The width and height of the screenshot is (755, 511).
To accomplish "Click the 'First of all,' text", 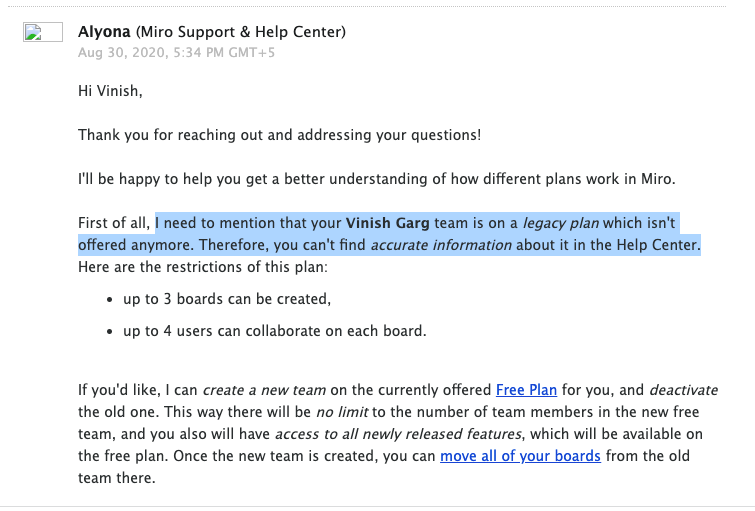I will 114,223.
